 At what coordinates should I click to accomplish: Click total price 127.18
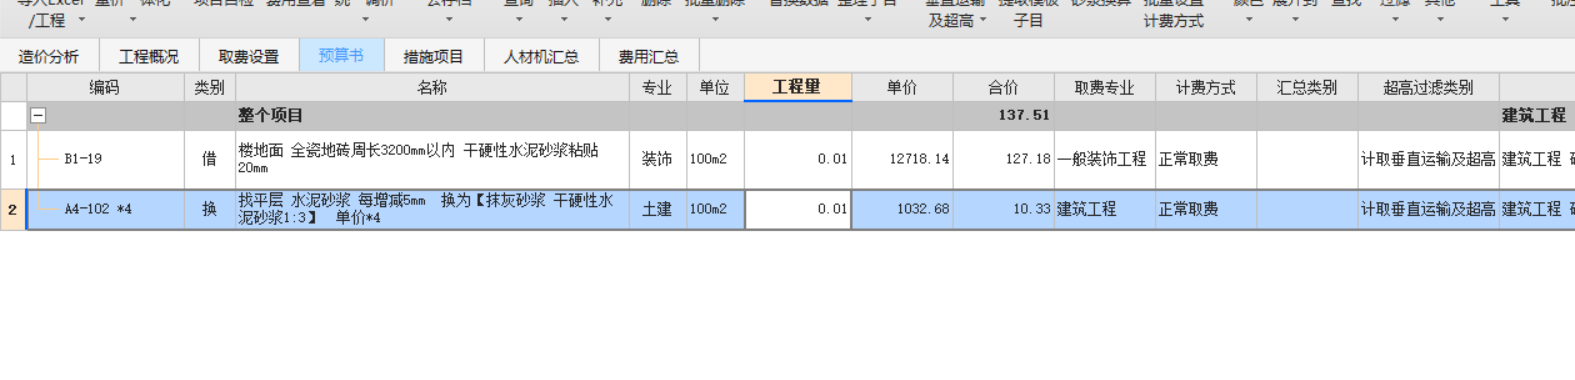tap(1003, 160)
